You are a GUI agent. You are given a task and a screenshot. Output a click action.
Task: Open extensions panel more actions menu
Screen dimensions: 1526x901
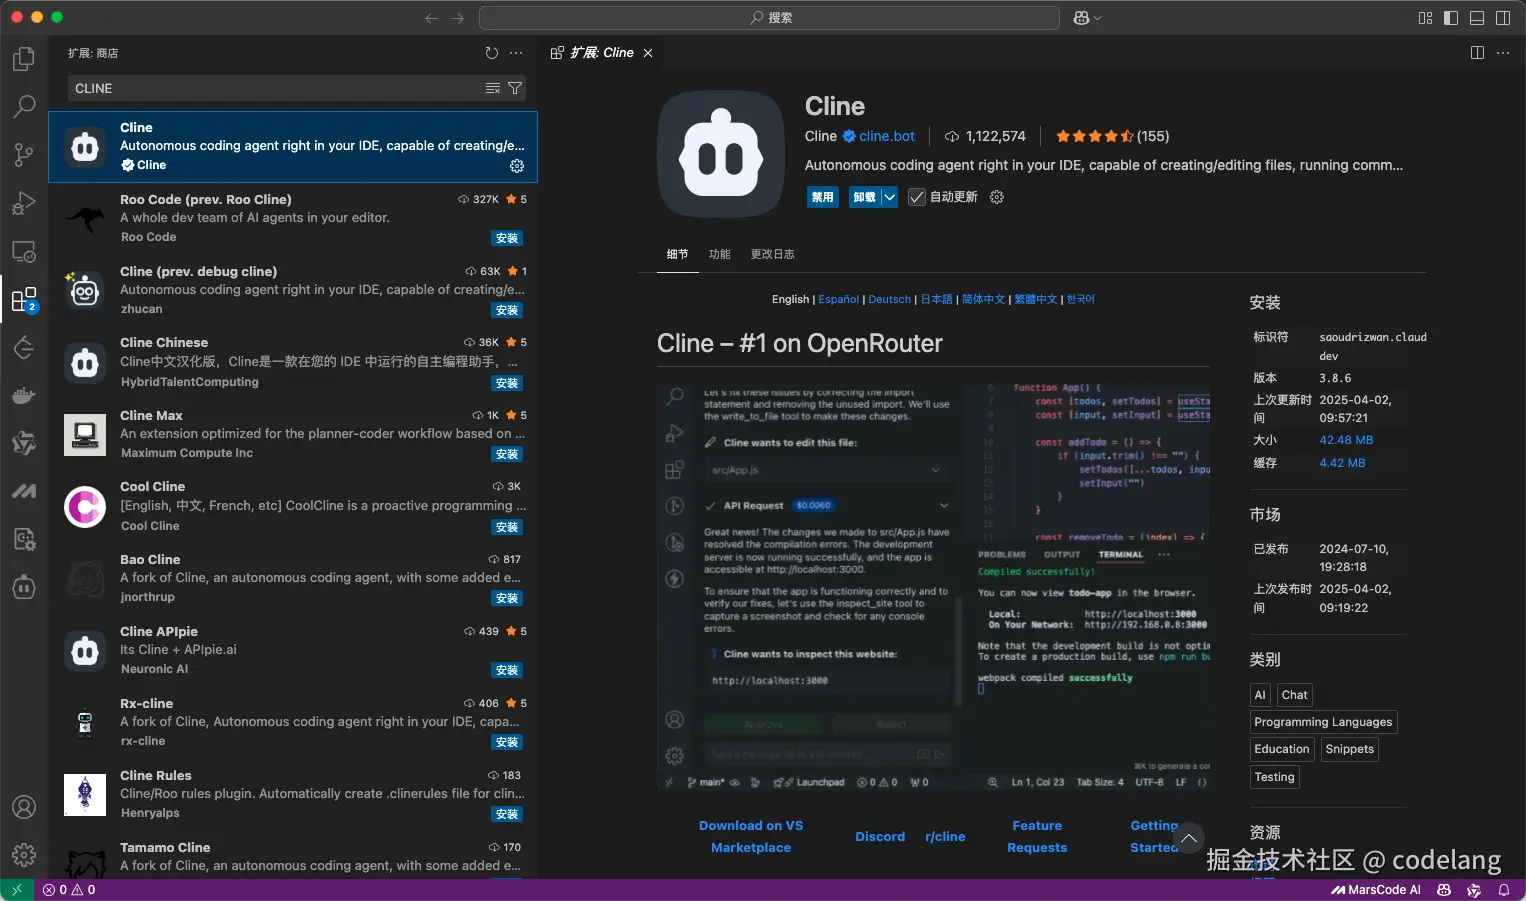pos(516,53)
